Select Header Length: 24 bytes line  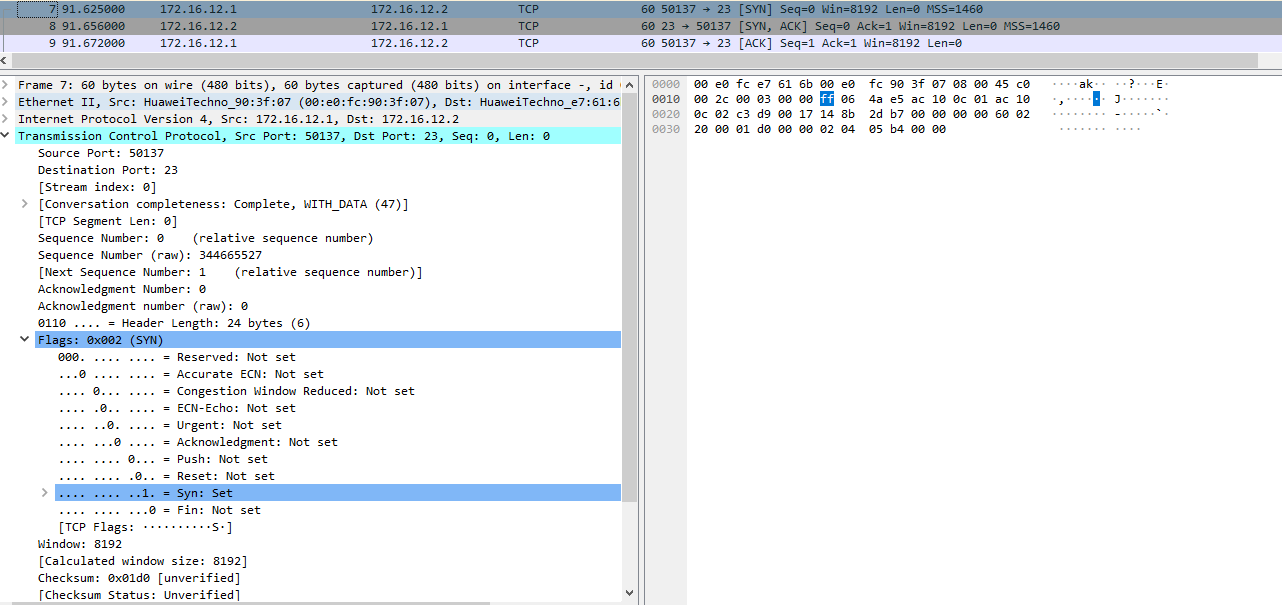click(174, 323)
